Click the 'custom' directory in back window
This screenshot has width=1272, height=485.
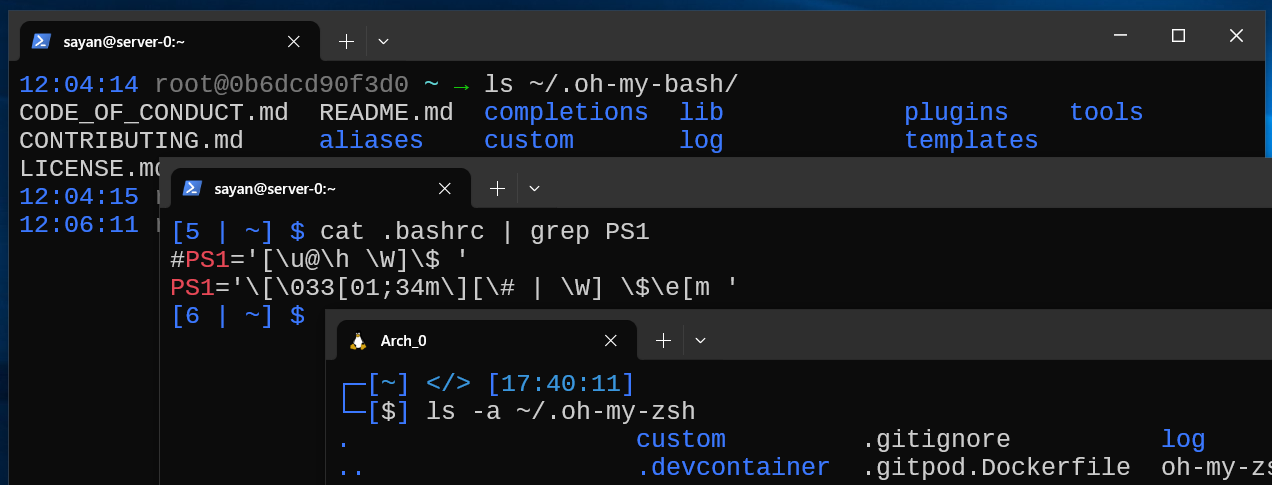529,141
